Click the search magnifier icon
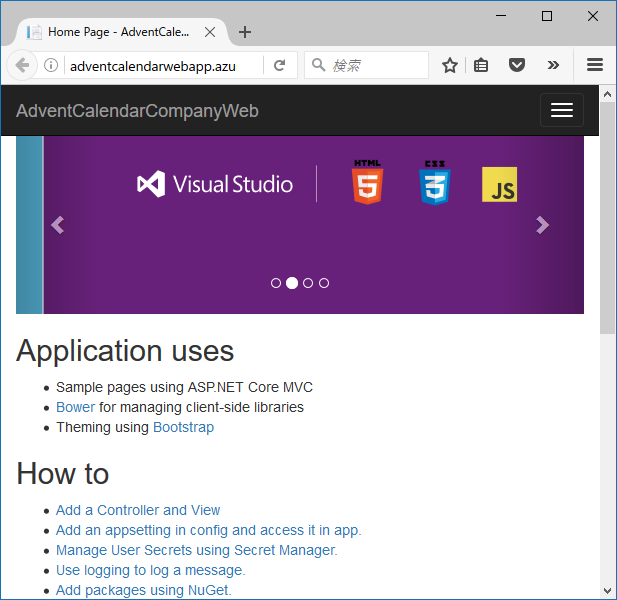The image size is (617, 600). tap(318, 65)
